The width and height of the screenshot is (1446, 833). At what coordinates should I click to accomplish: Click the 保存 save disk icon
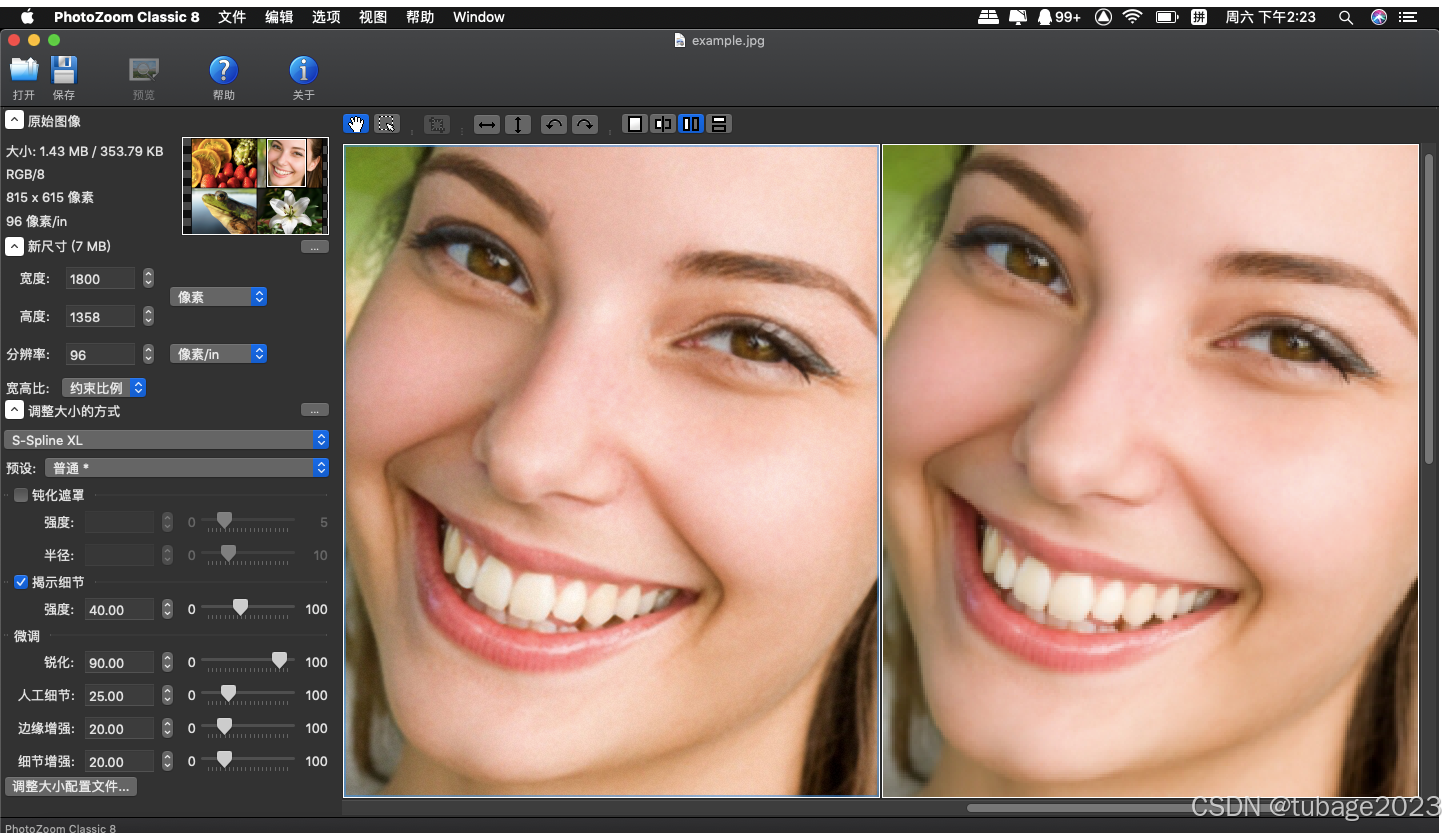point(64,71)
